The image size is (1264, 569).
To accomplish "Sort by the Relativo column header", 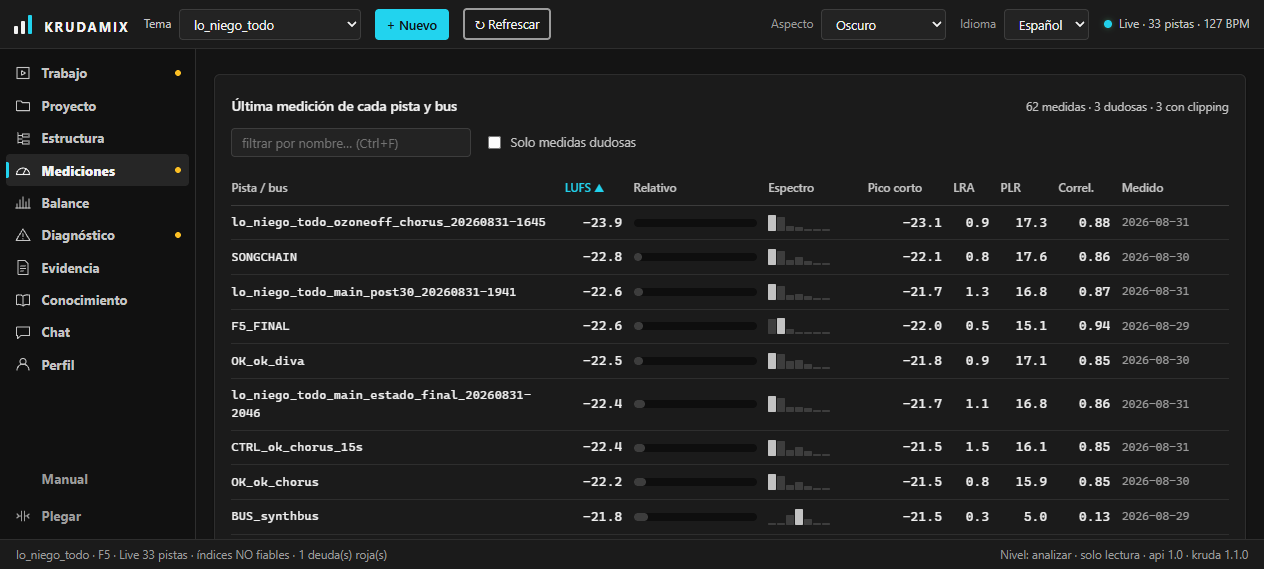I will 655,188.
